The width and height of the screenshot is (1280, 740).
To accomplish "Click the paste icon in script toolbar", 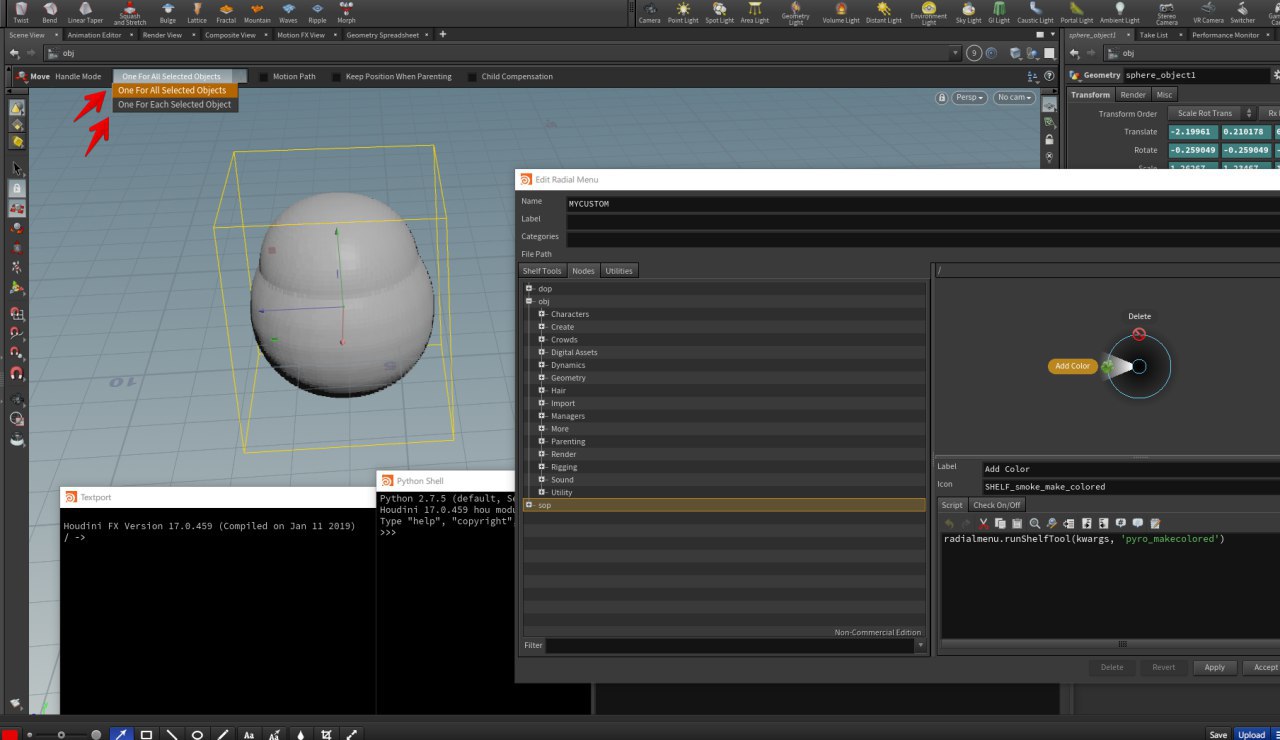I will (1017, 523).
